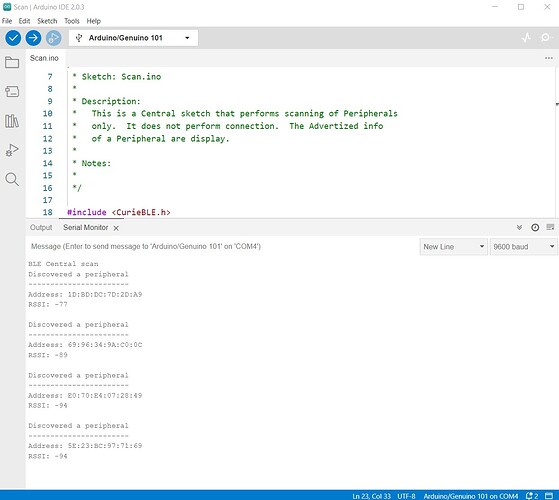The image size is (559, 500).
Task: Click Arduino/Genuino 101 on COM4 status entry
Action: [471, 496]
